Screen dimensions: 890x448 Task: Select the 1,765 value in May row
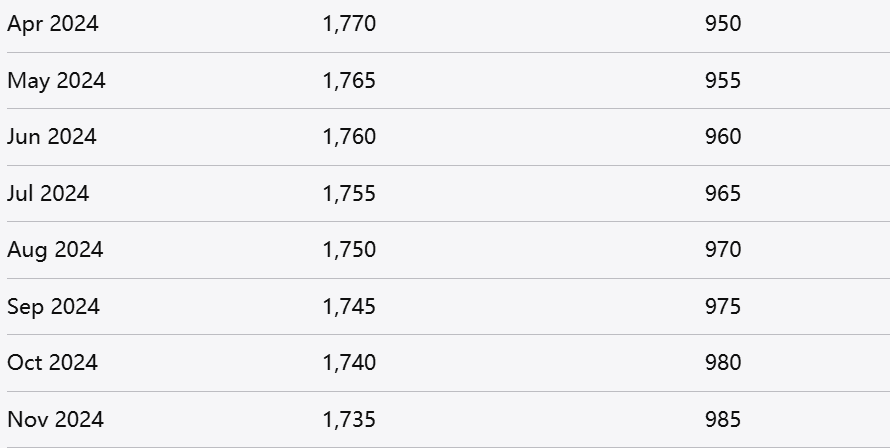[x=349, y=80]
